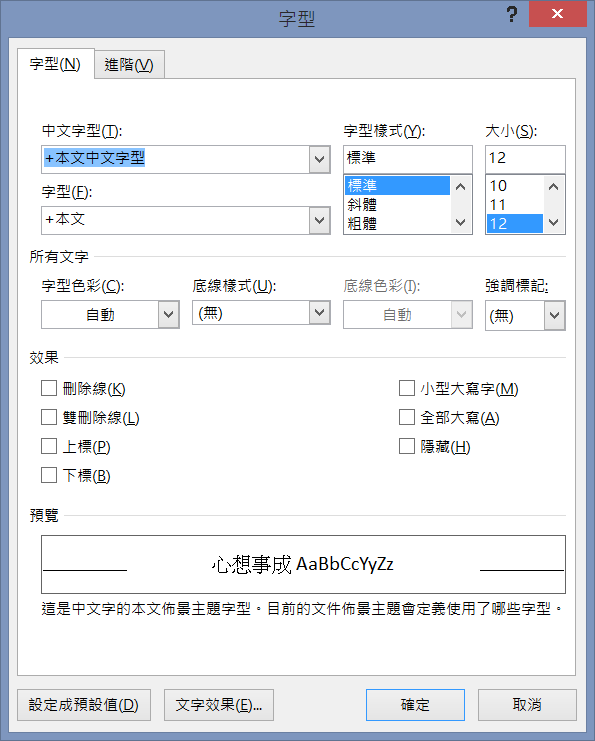Click the help question mark icon
Image resolution: width=595 pixels, height=741 pixels.
(x=511, y=14)
